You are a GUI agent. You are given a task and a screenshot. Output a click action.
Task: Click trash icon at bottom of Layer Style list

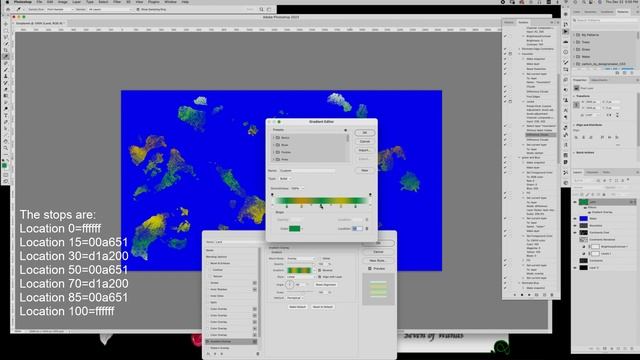coord(258,354)
